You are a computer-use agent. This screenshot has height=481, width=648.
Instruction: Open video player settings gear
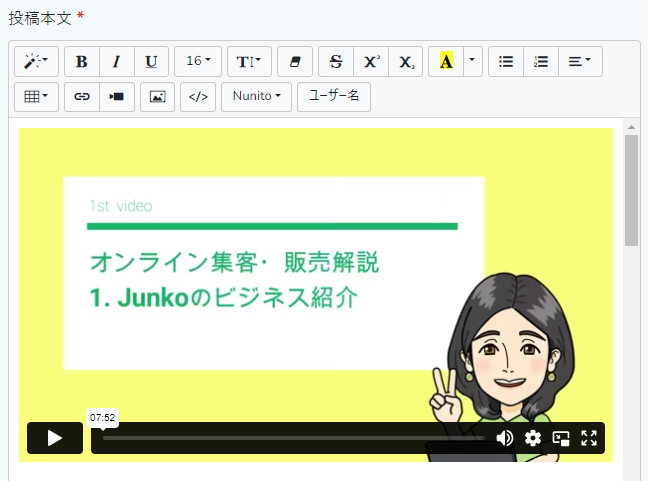click(533, 438)
